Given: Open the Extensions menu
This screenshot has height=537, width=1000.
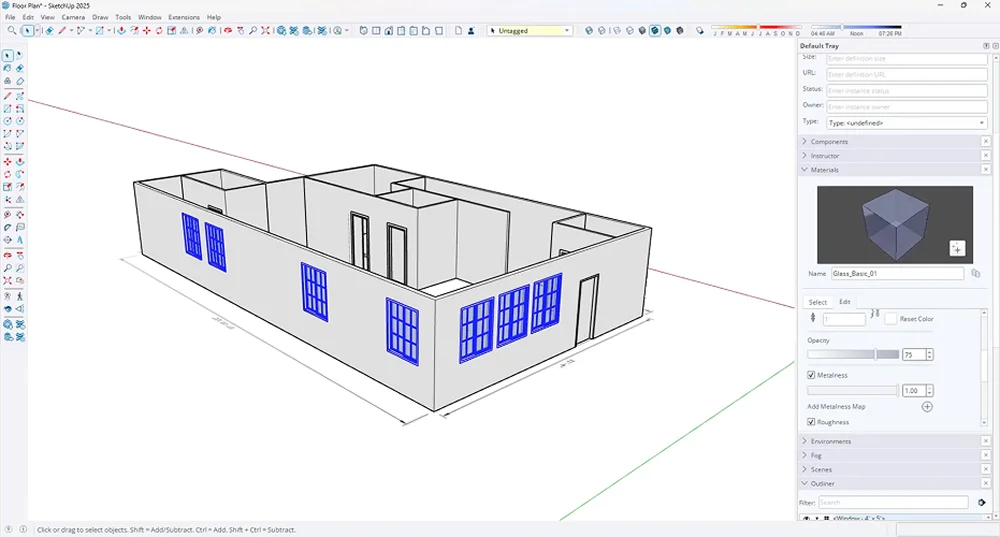Looking at the screenshot, I should (183, 17).
